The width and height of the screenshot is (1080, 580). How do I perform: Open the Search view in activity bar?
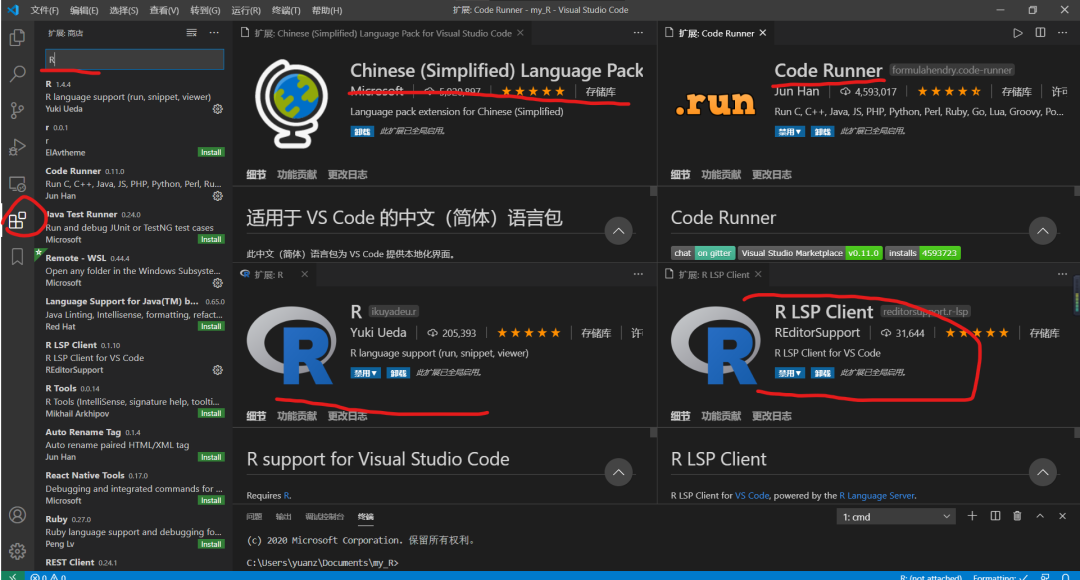click(17, 74)
